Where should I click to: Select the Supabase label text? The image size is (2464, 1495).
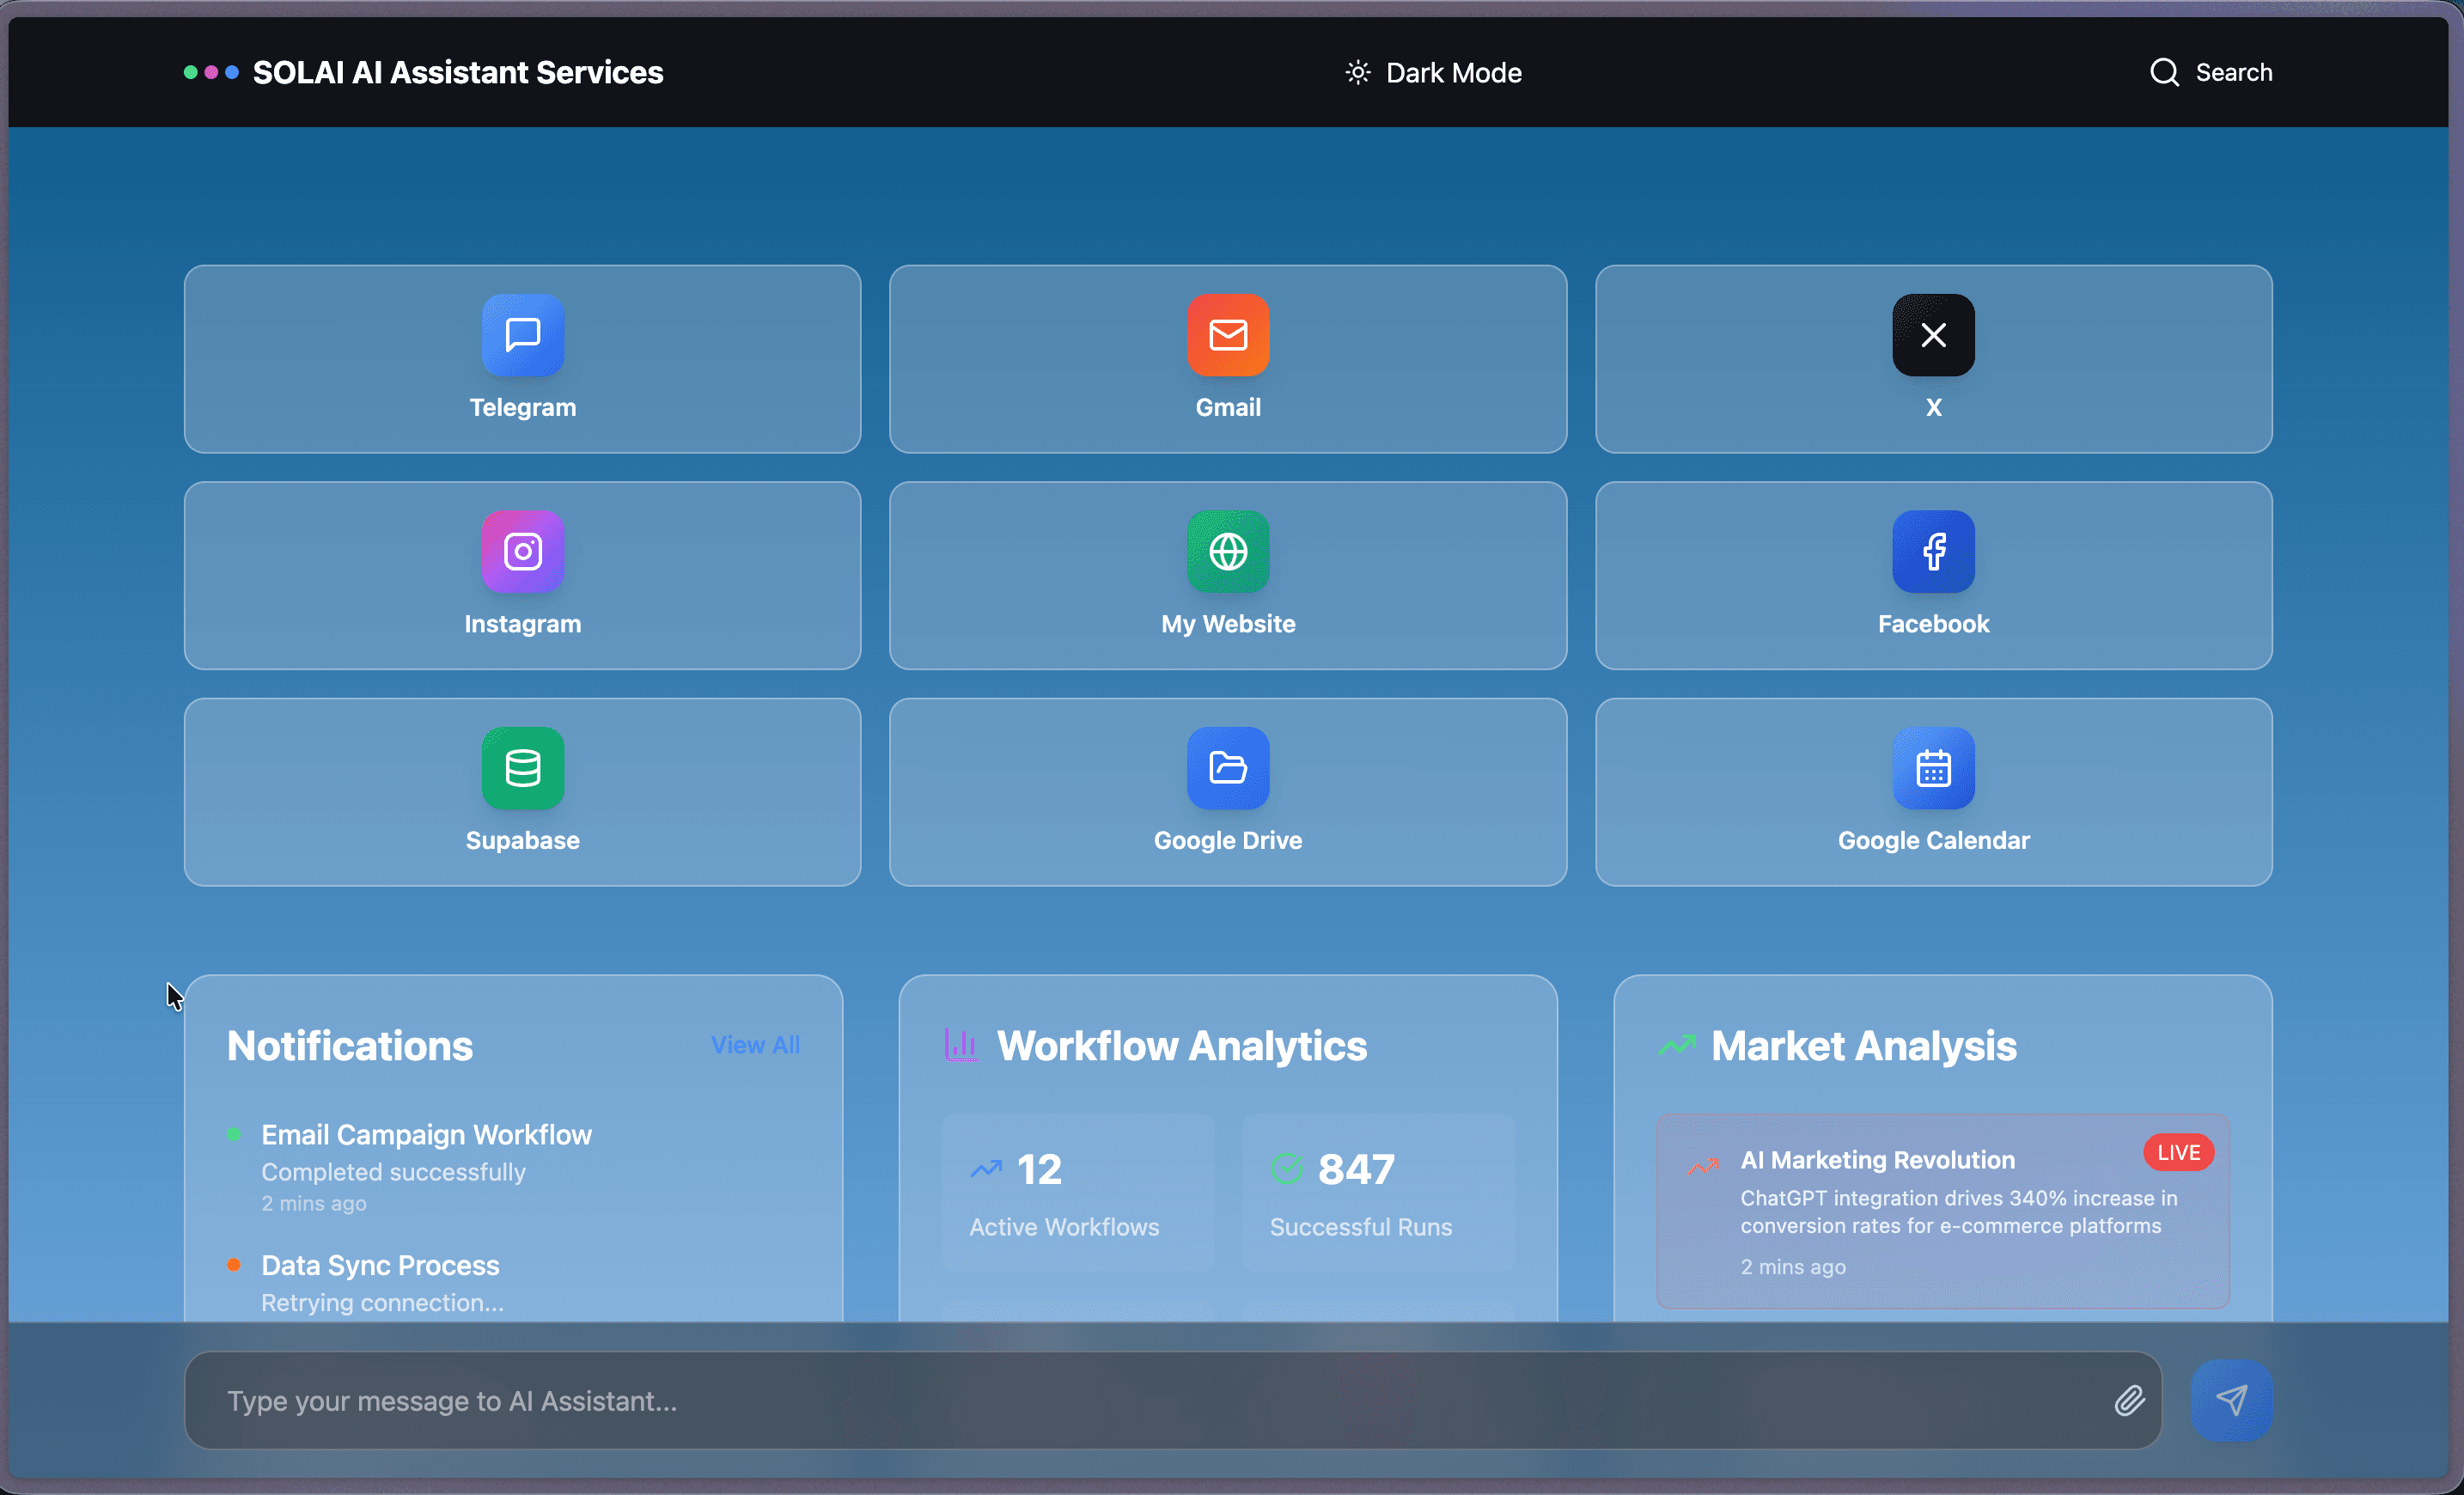click(x=522, y=840)
